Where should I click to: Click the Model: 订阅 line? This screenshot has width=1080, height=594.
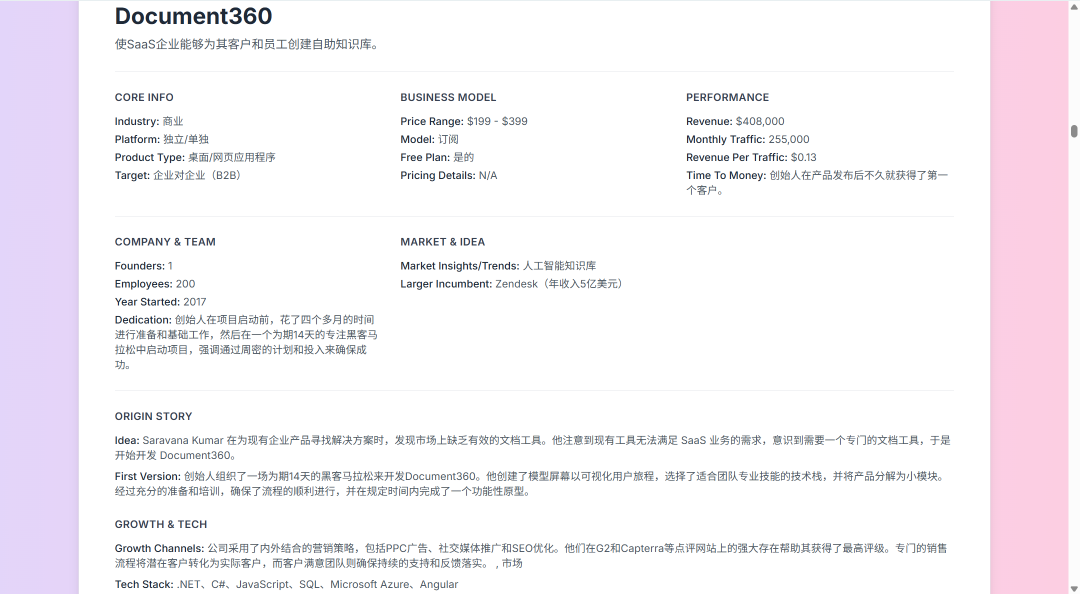pos(430,139)
